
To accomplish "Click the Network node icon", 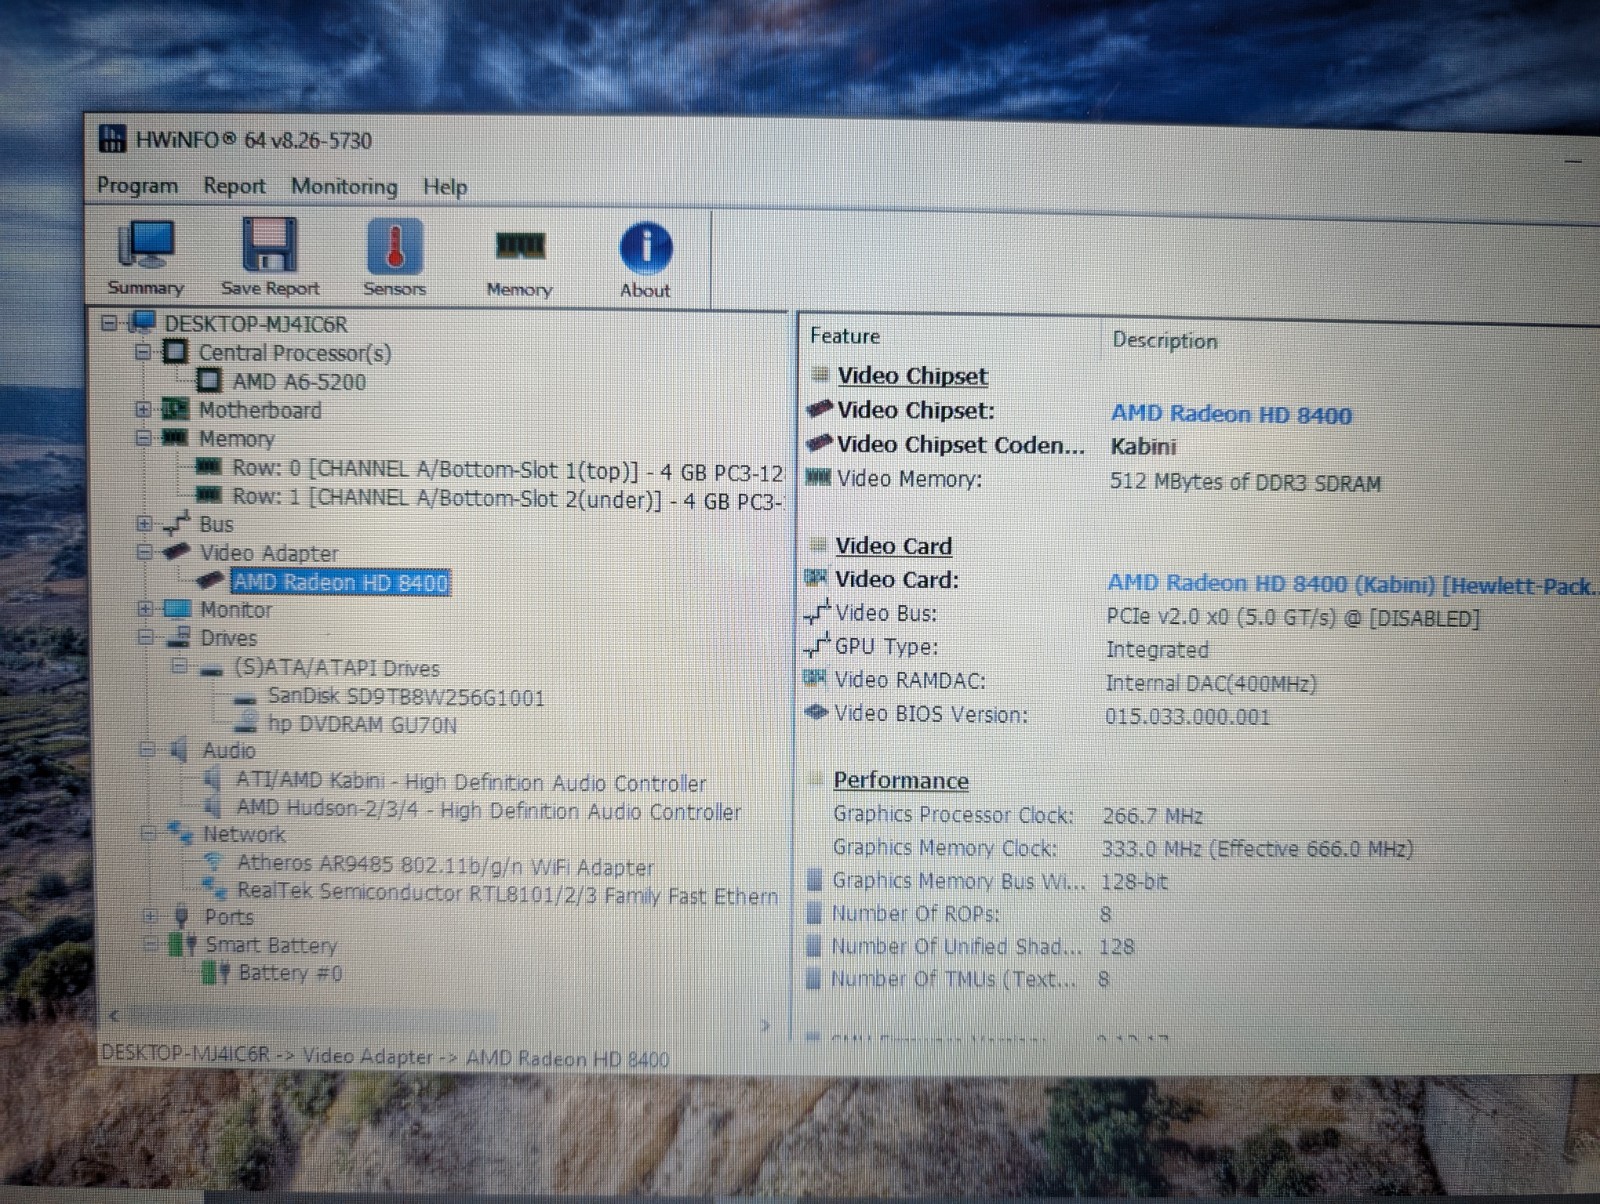I will (x=181, y=832).
